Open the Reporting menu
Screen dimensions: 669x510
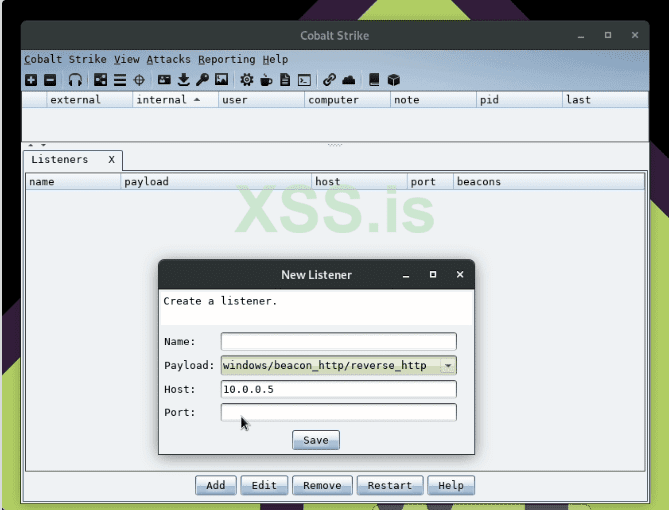[227, 59]
